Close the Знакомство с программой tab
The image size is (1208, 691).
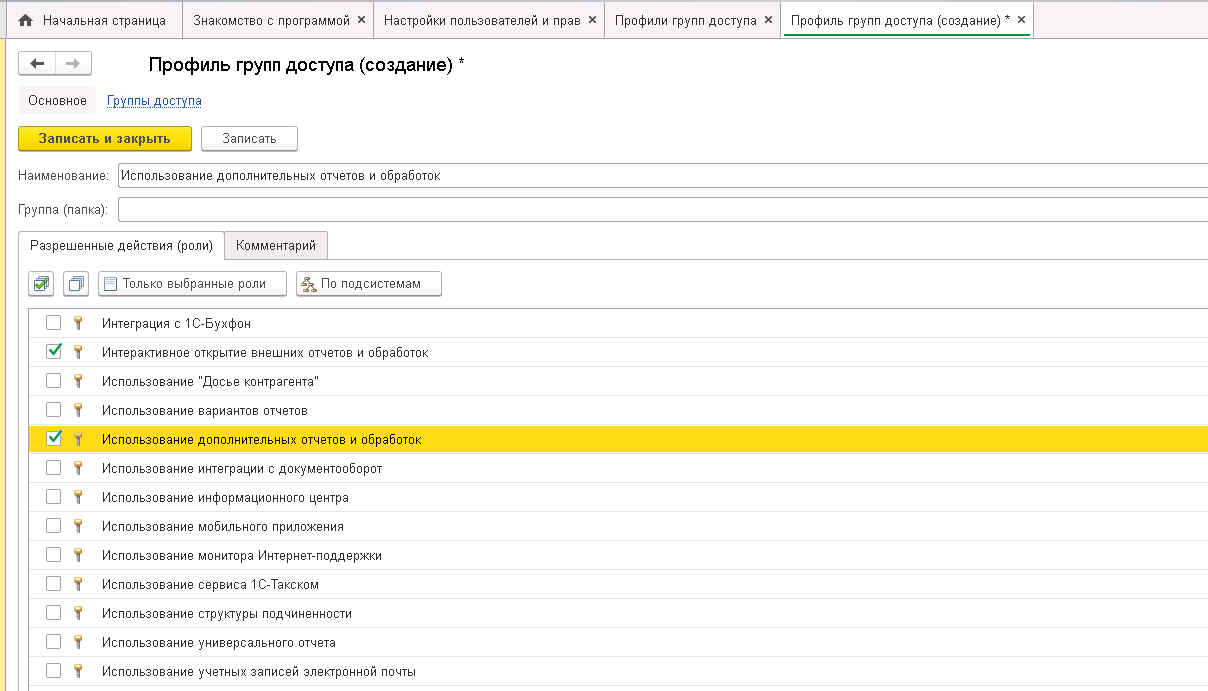click(x=362, y=20)
